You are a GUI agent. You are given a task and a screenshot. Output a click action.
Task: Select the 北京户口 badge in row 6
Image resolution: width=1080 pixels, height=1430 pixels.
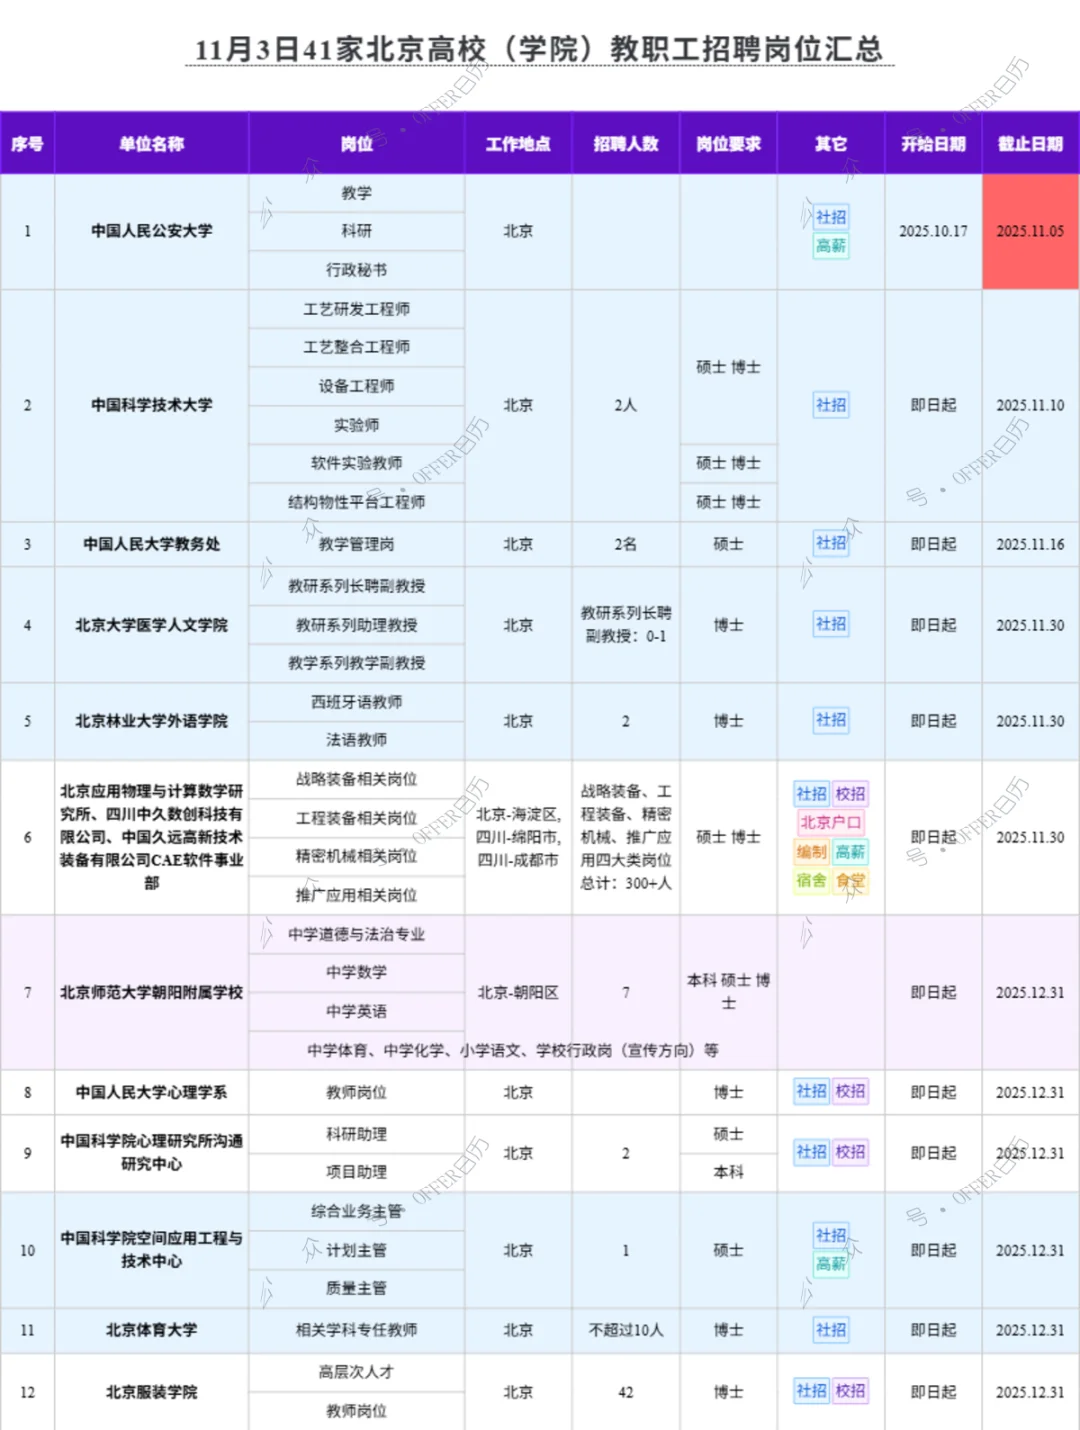(x=830, y=823)
